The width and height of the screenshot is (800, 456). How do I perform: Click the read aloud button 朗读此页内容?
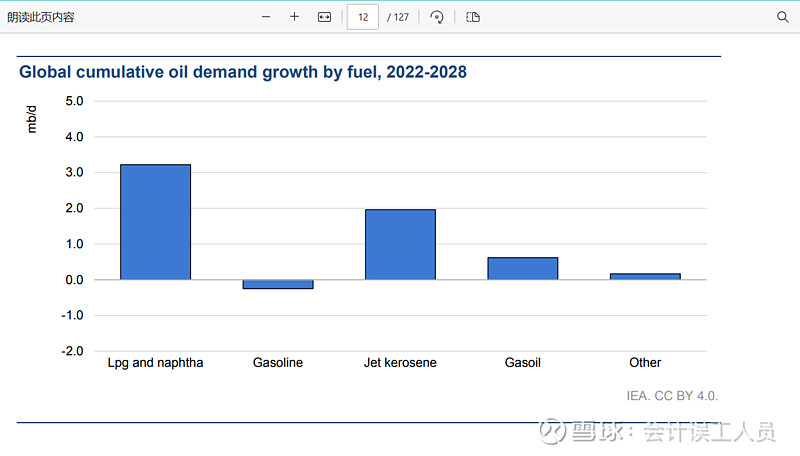tap(41, 17)
